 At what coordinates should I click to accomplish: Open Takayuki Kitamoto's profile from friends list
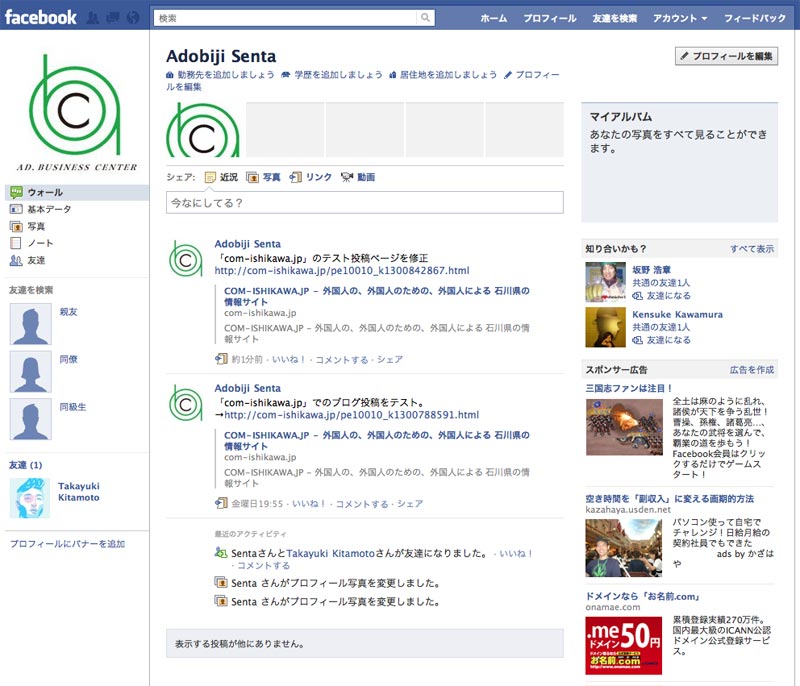pyautogui.click(x=79, y=492)
